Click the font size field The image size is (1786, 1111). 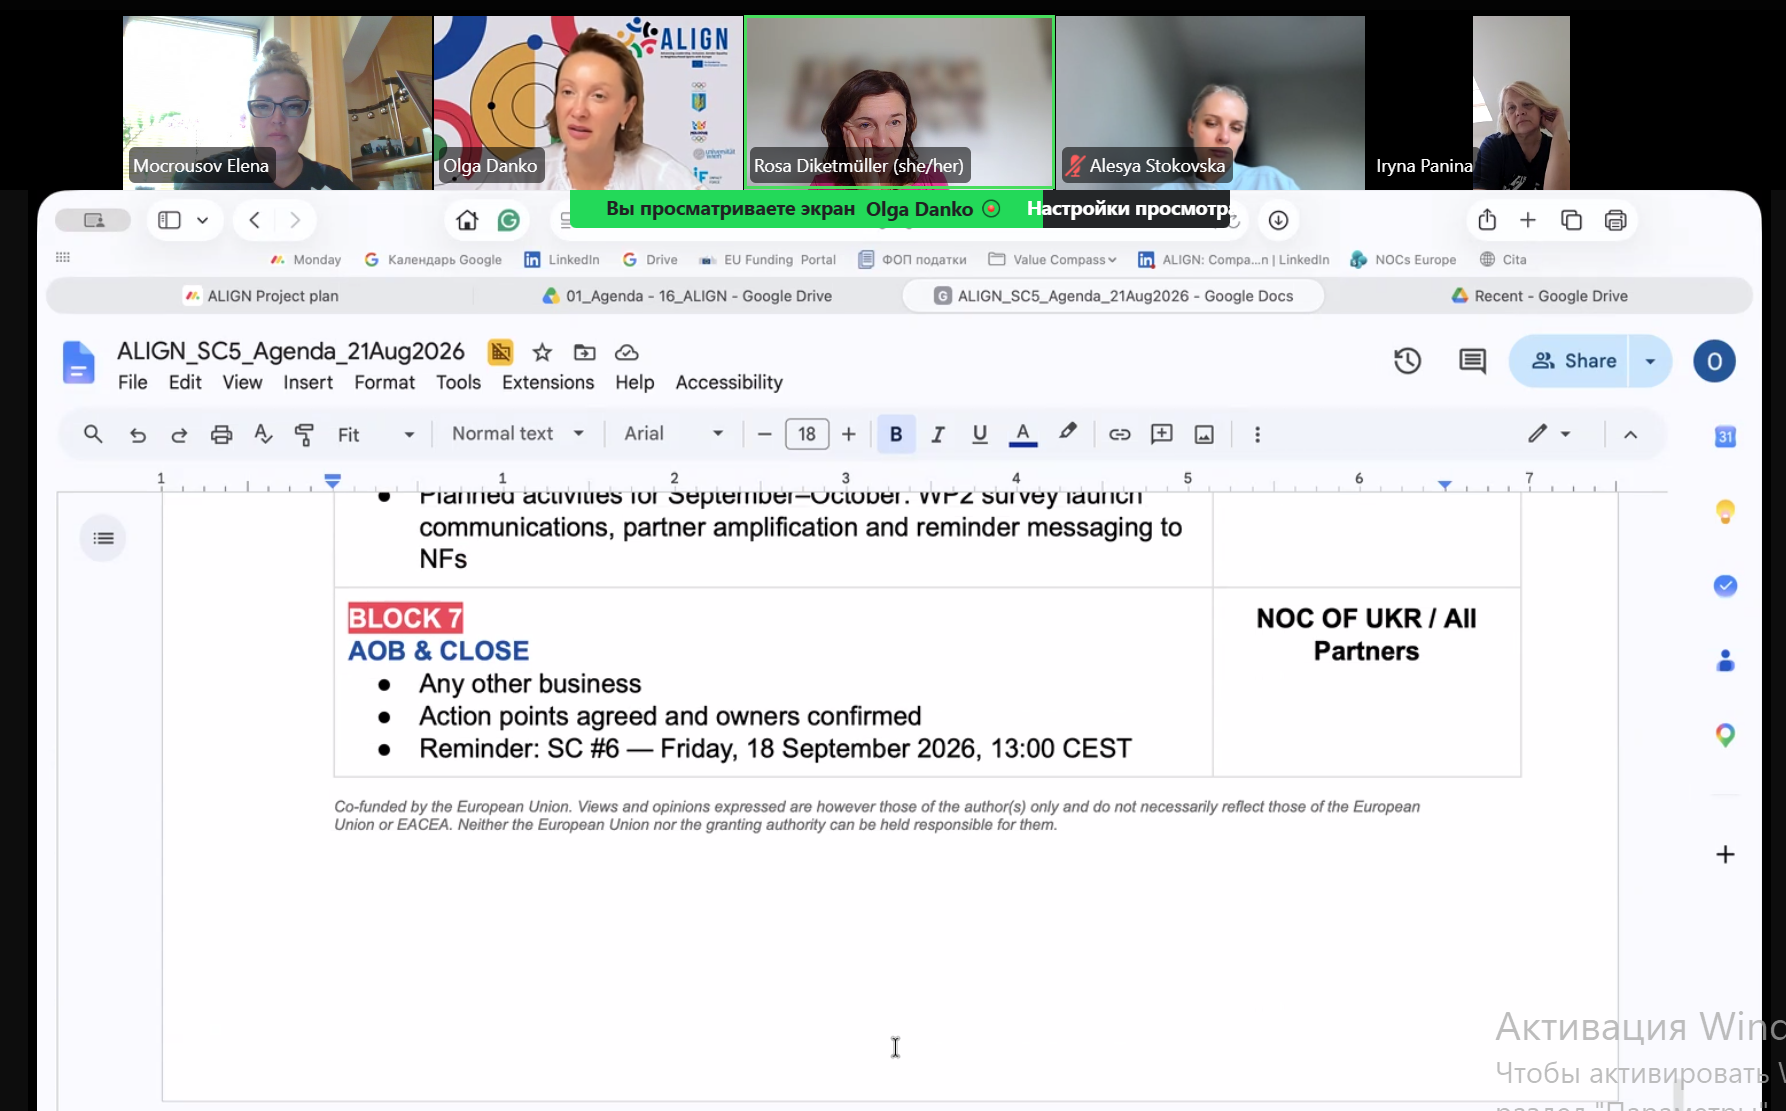(807, 434)
